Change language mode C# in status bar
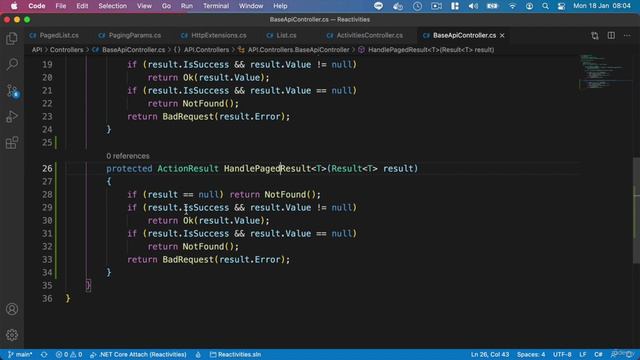The image size is (640, 360). 598,354
